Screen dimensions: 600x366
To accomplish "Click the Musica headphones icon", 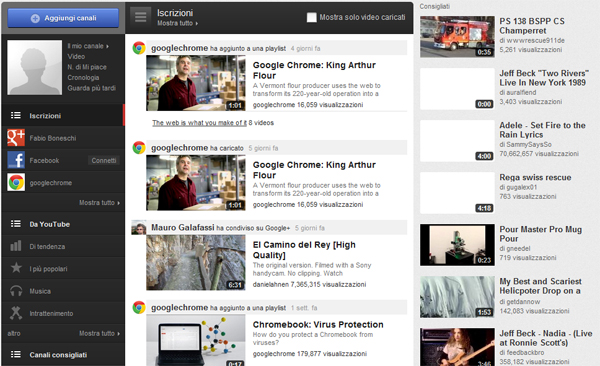I will click(16, 291).
